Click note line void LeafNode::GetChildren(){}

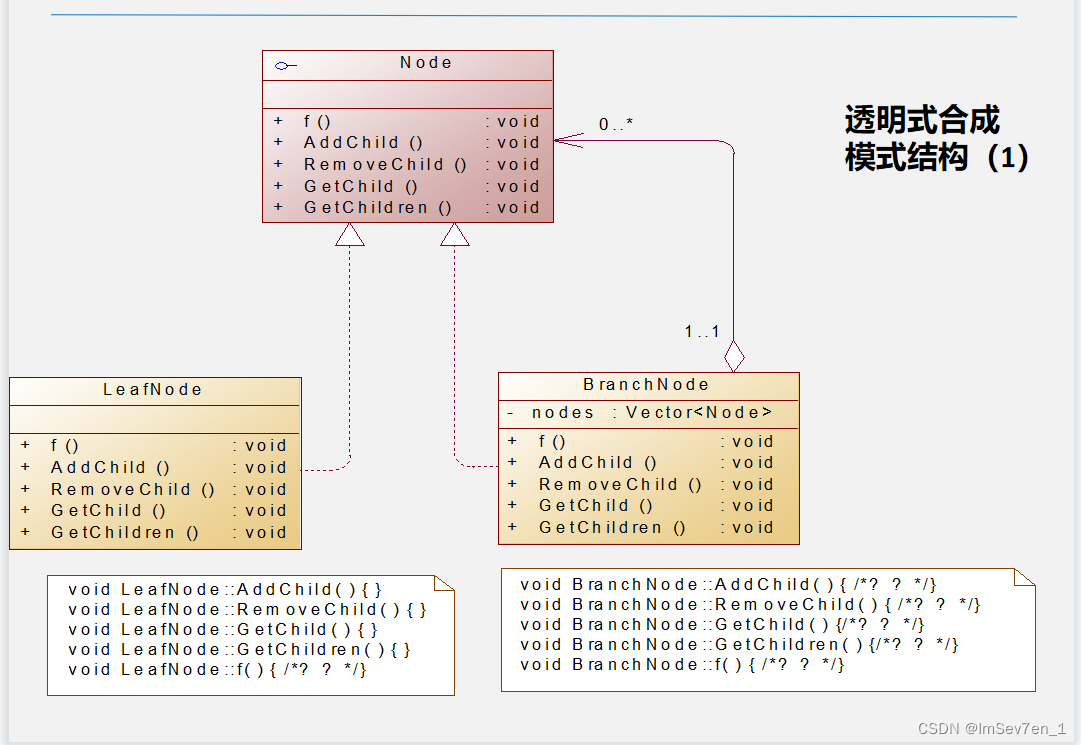(239, 650)
